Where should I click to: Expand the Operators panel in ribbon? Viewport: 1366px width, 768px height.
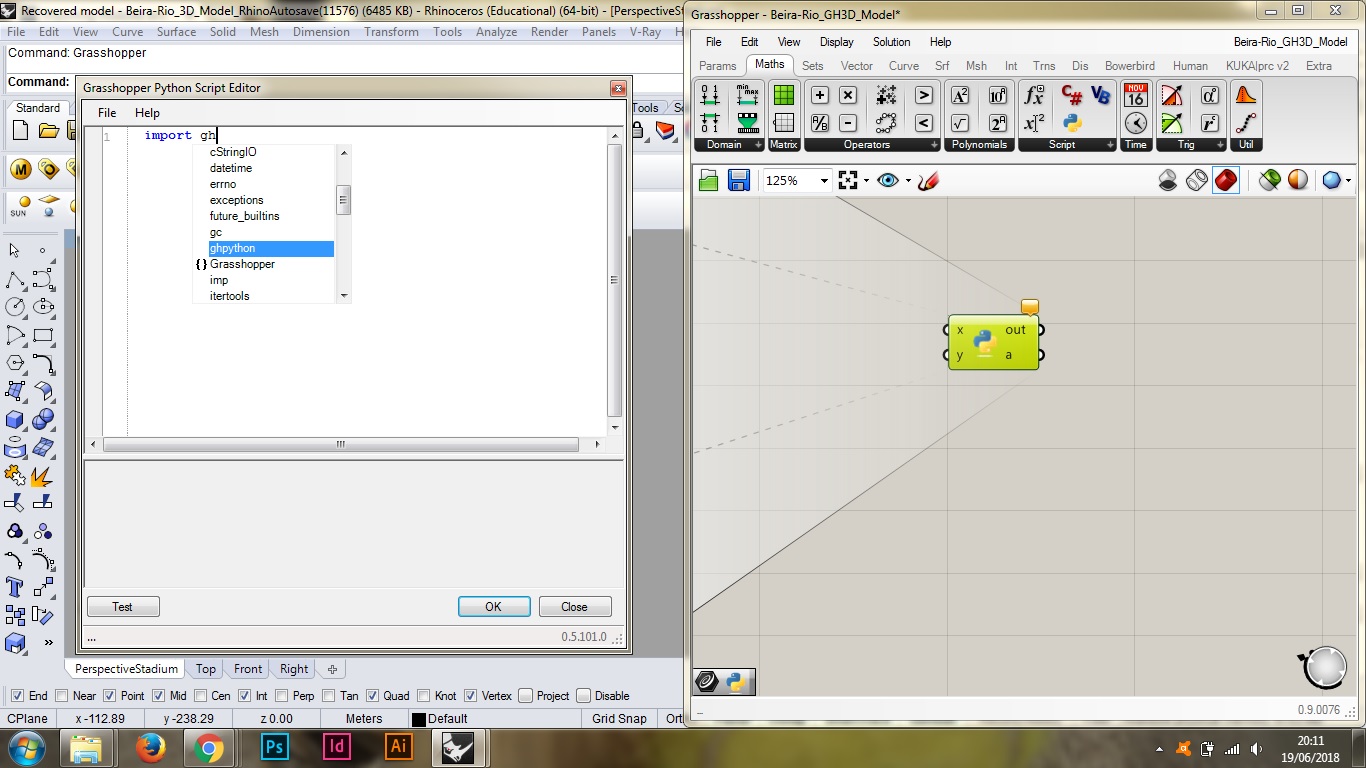click(934, 145)
